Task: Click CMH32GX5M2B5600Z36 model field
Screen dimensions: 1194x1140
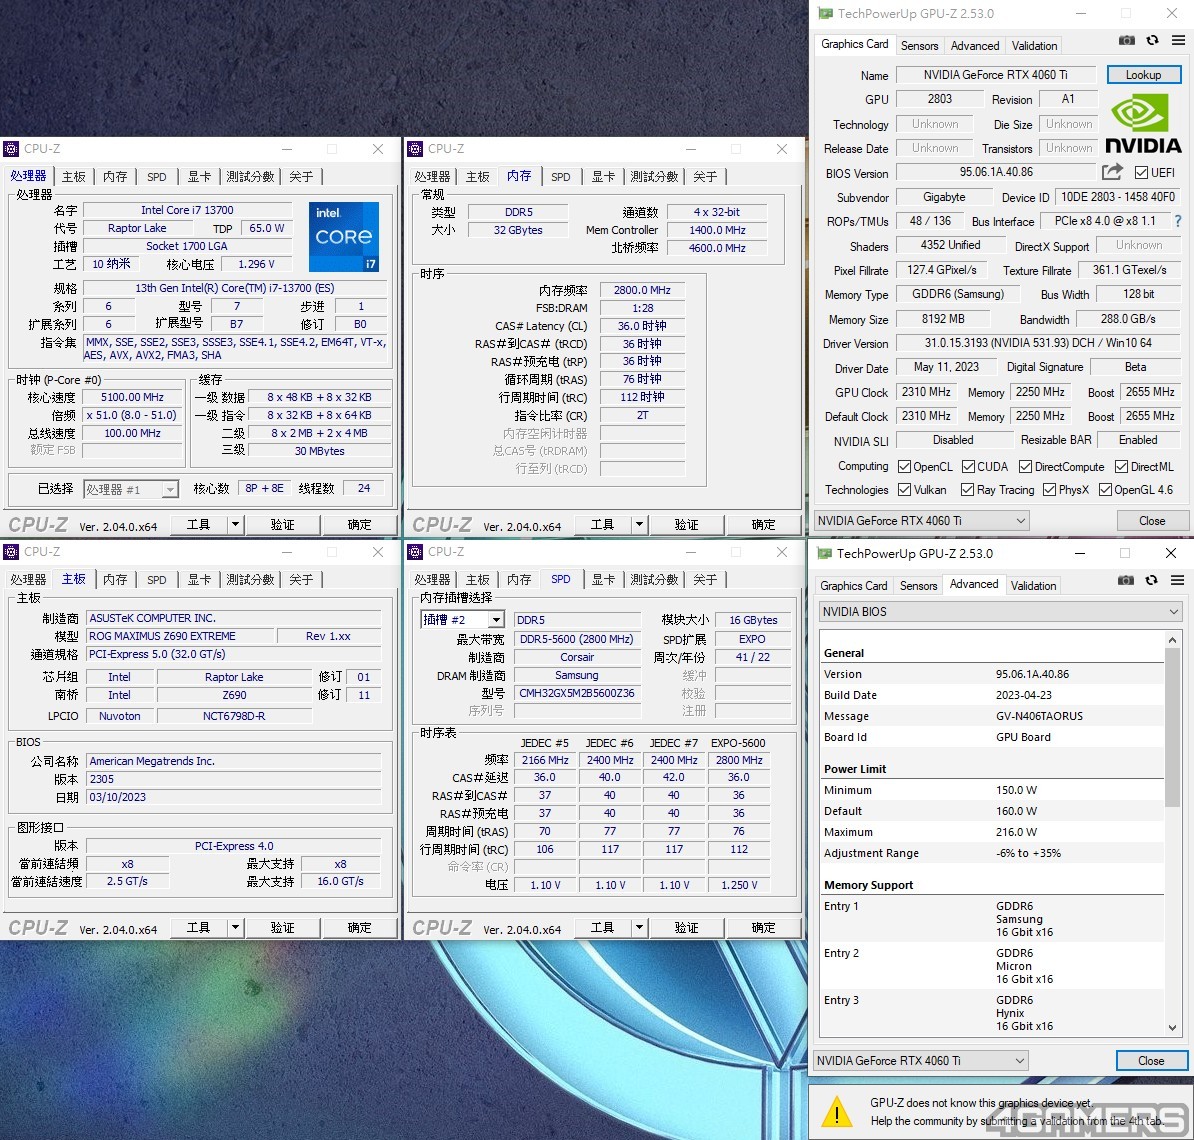Action: click(576, 693)
